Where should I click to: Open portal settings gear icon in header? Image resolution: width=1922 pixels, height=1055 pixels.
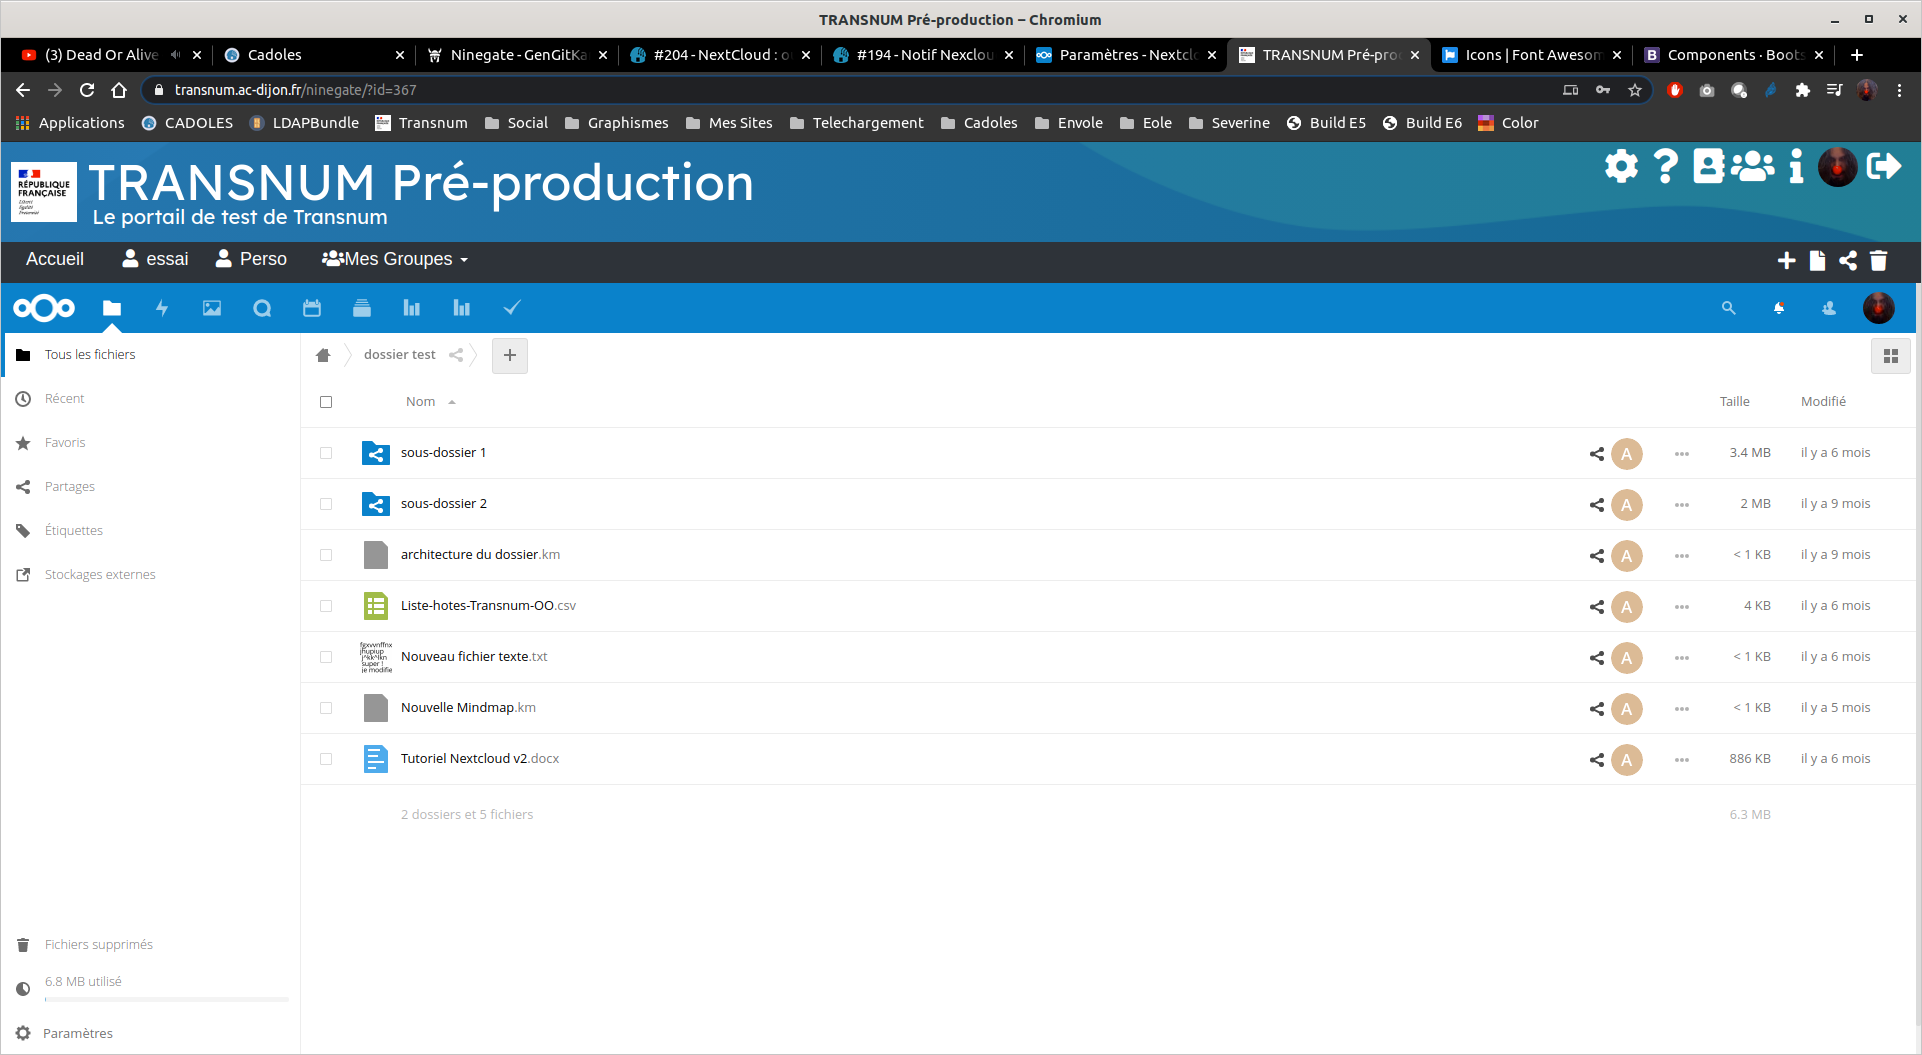point(1621,166)
